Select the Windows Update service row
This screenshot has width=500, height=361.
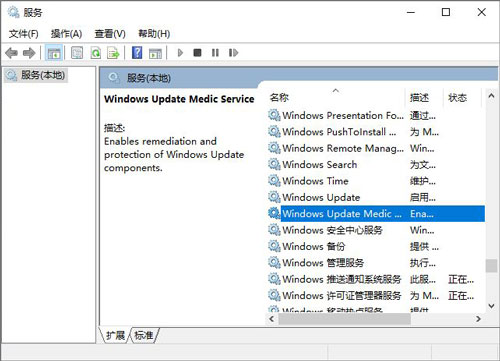tap(376, 197)
